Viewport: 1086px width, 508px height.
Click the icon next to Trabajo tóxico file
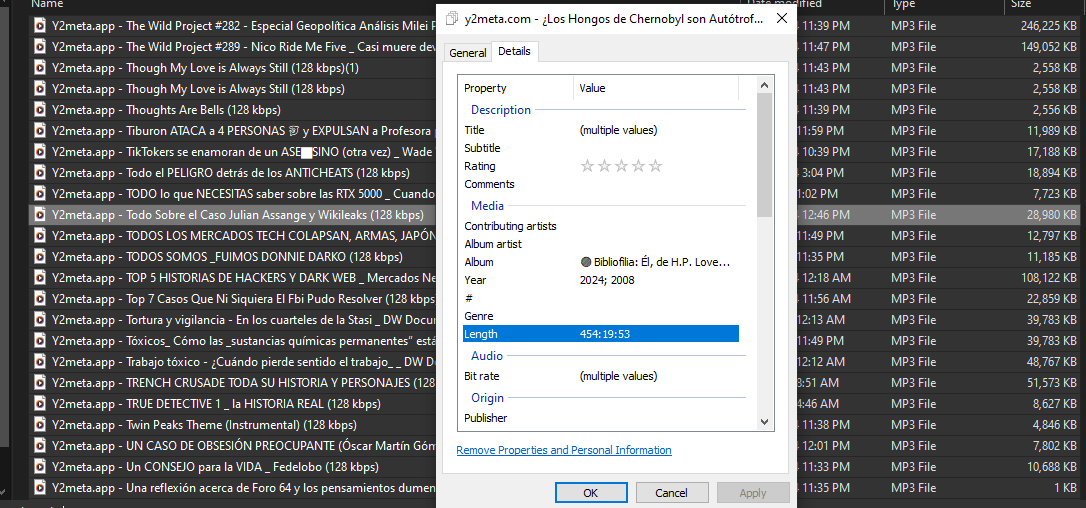(41, 362)
